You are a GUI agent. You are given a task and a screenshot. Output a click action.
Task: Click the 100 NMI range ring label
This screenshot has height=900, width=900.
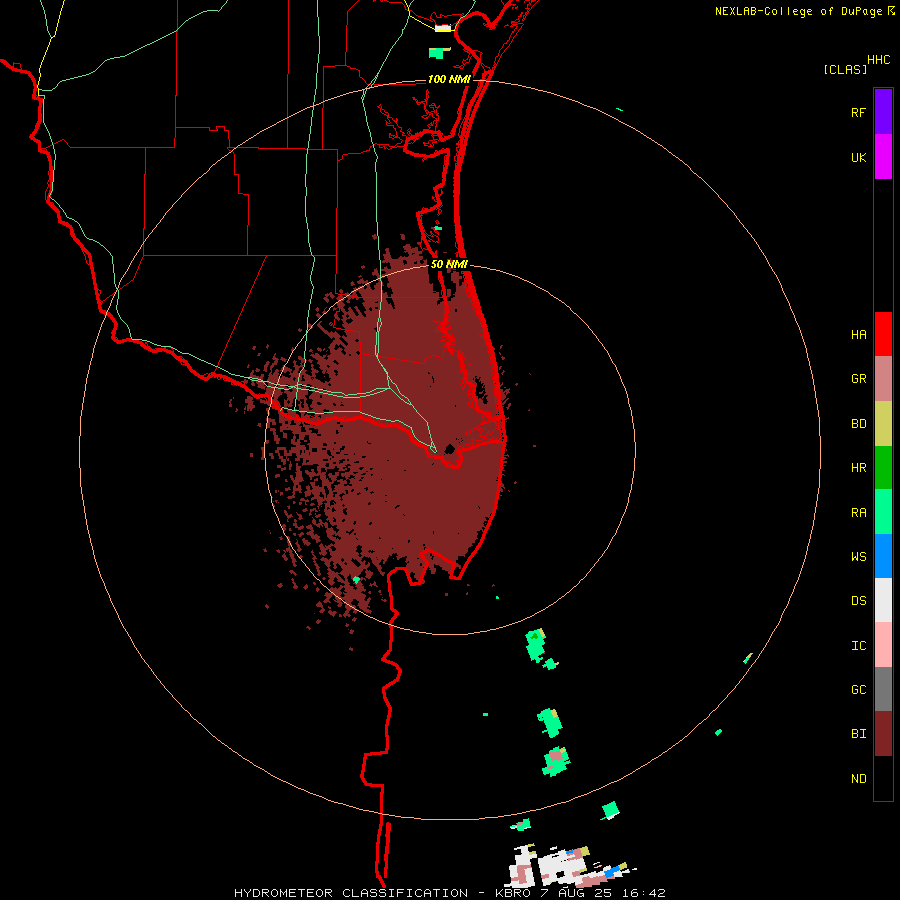(x=449, y=79)
